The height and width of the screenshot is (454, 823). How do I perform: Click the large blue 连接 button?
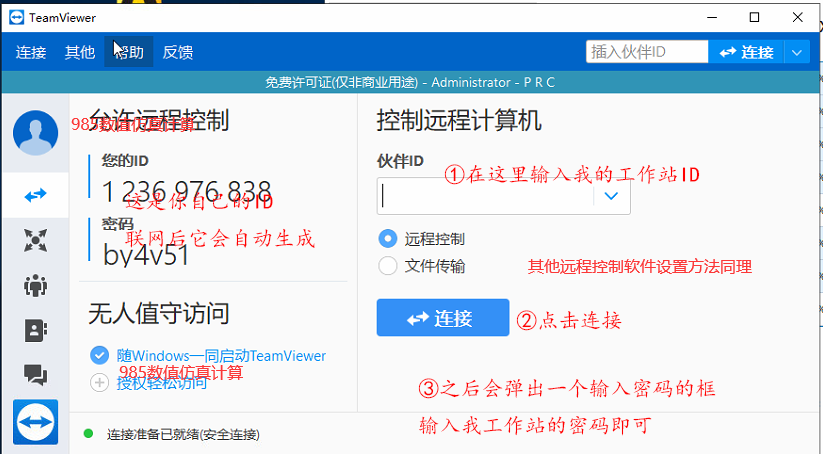pos(443,318)
